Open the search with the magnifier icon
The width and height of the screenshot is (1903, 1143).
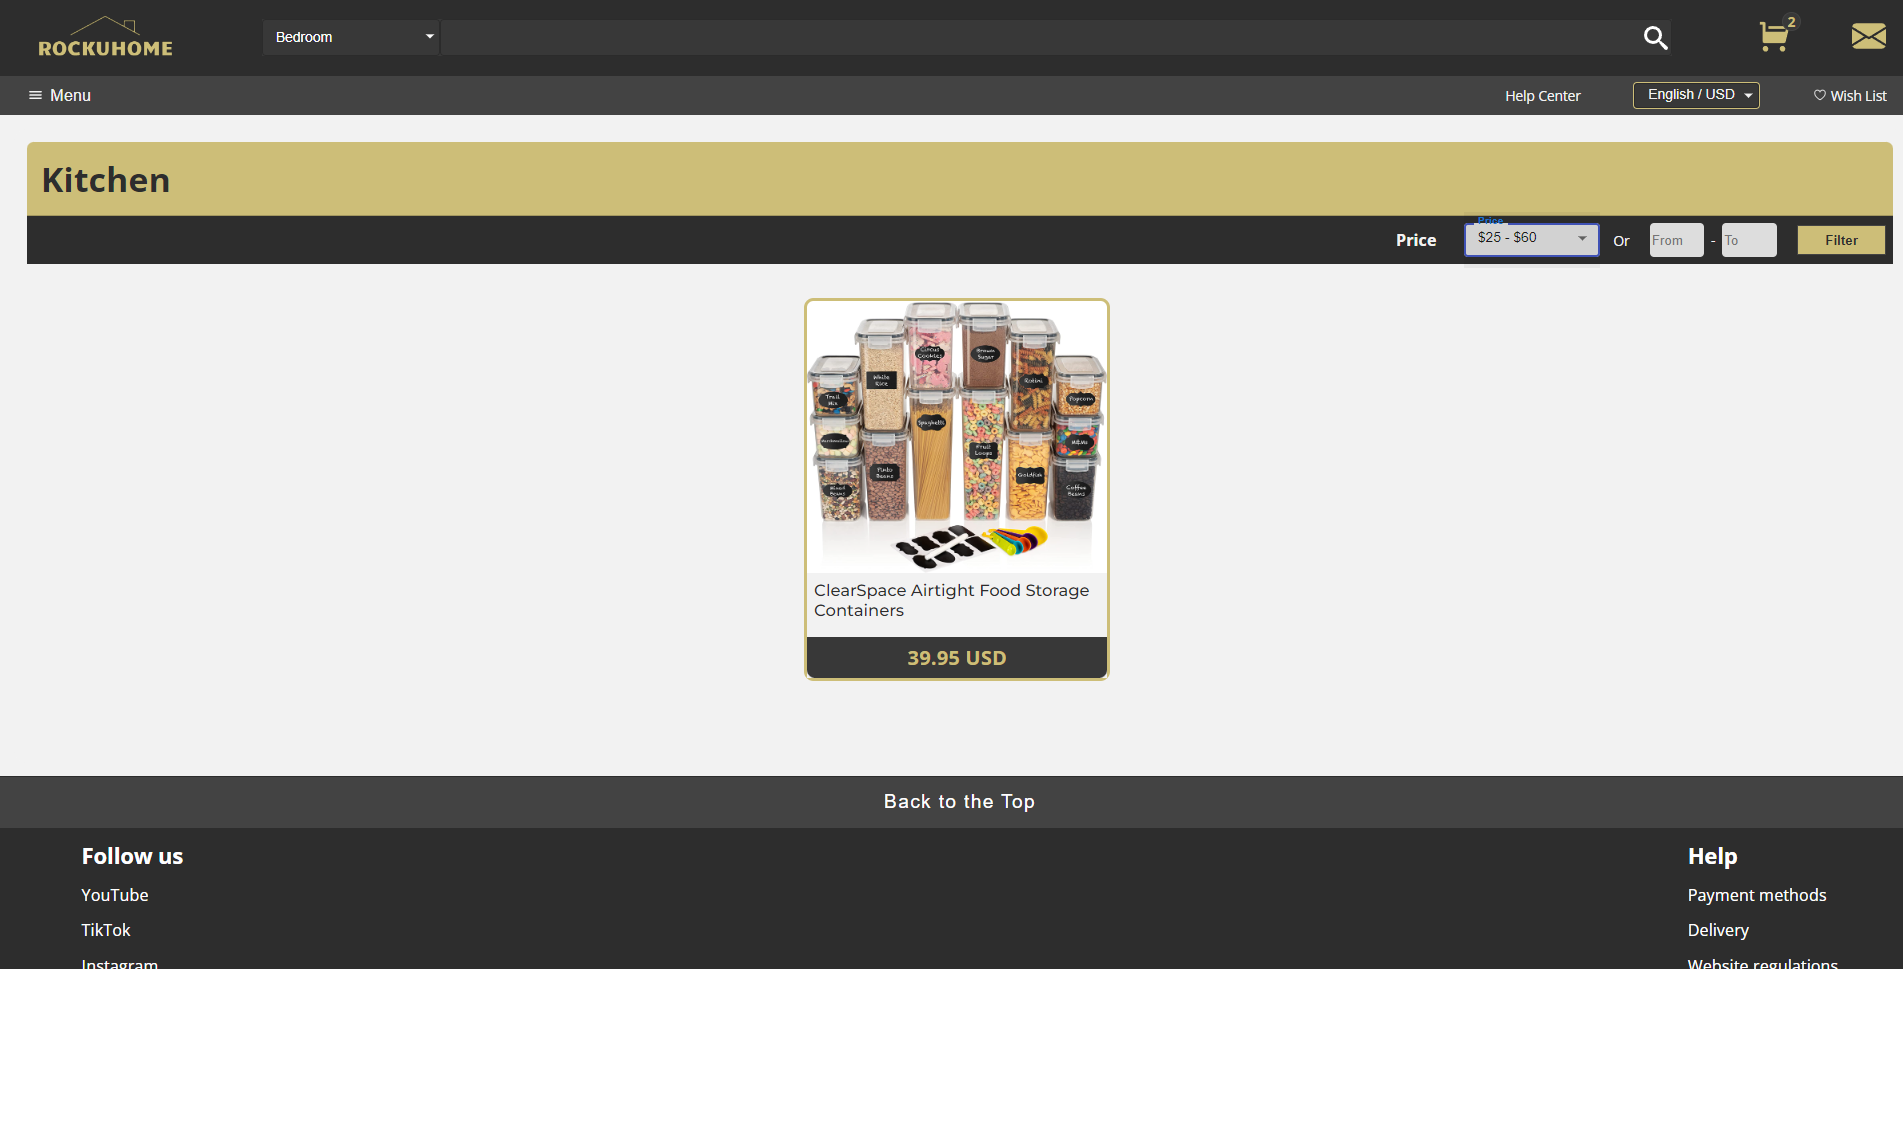(1655, 37)
